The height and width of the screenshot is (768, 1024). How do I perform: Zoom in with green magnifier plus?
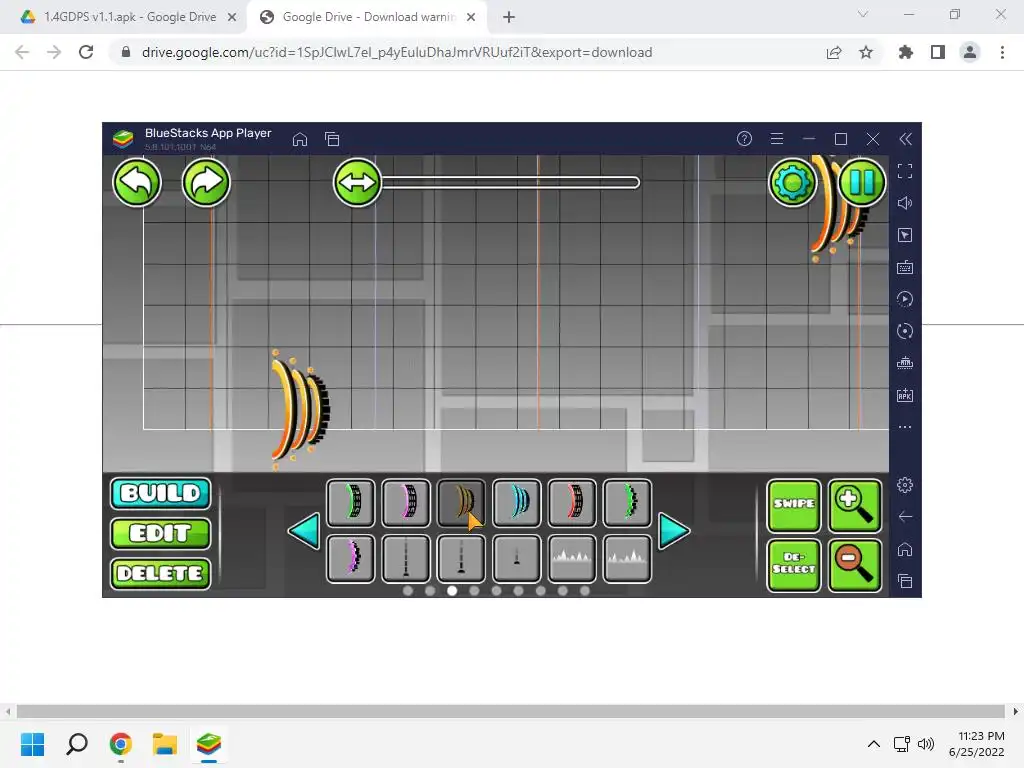855,505
